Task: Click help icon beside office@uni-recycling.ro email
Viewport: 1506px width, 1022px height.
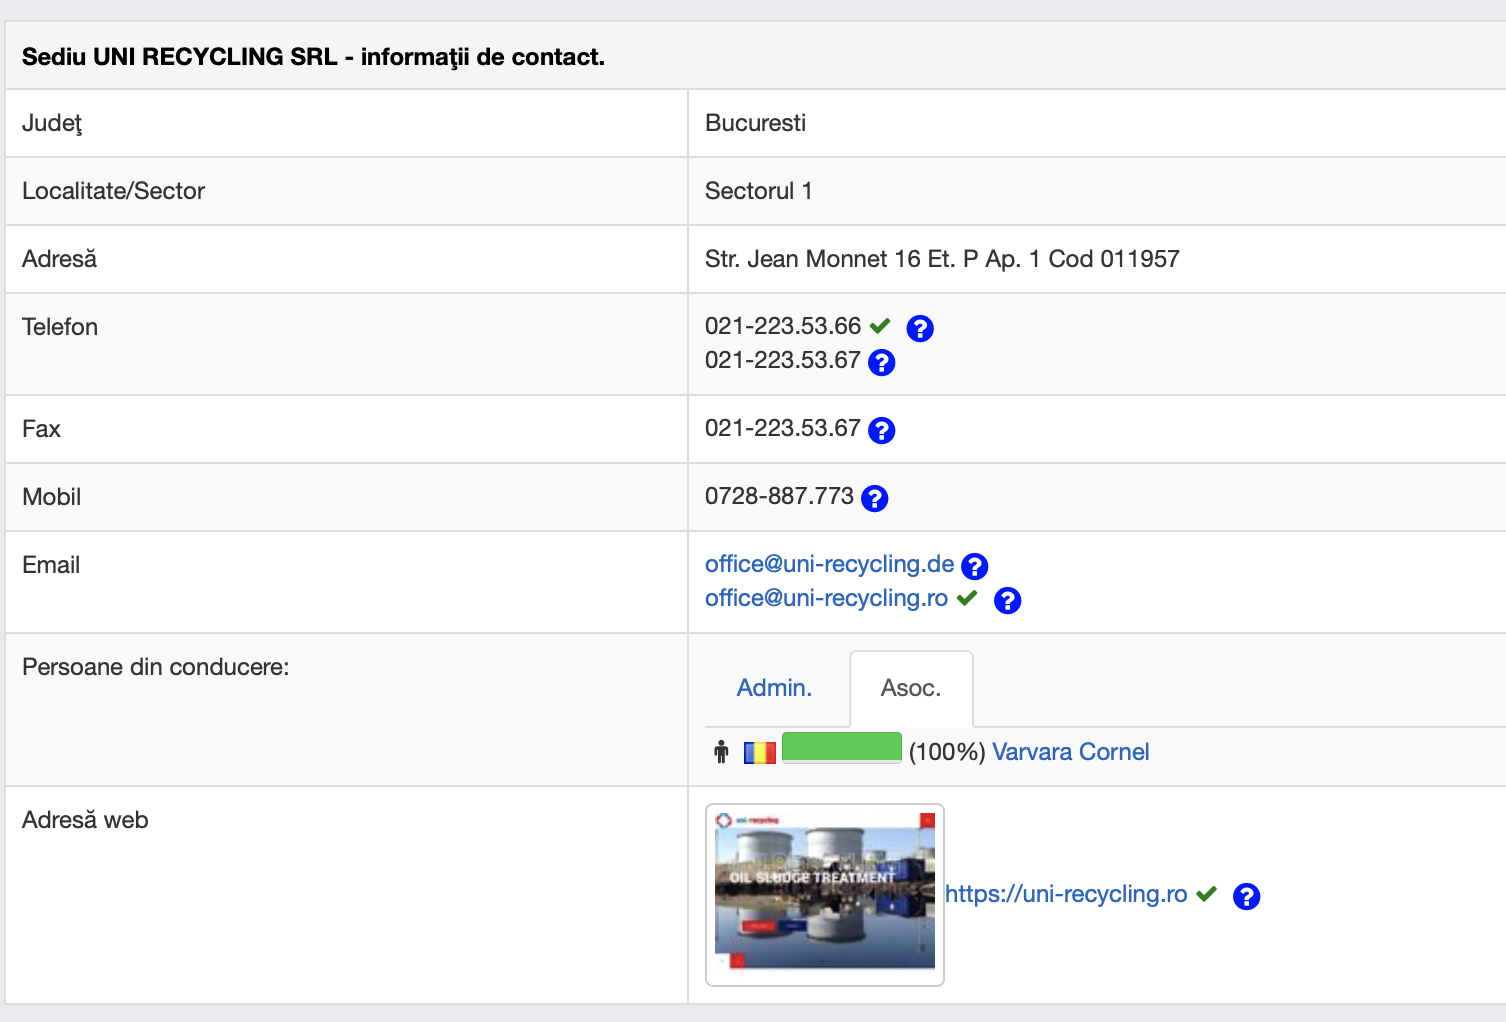Action: pos(1007,600)
